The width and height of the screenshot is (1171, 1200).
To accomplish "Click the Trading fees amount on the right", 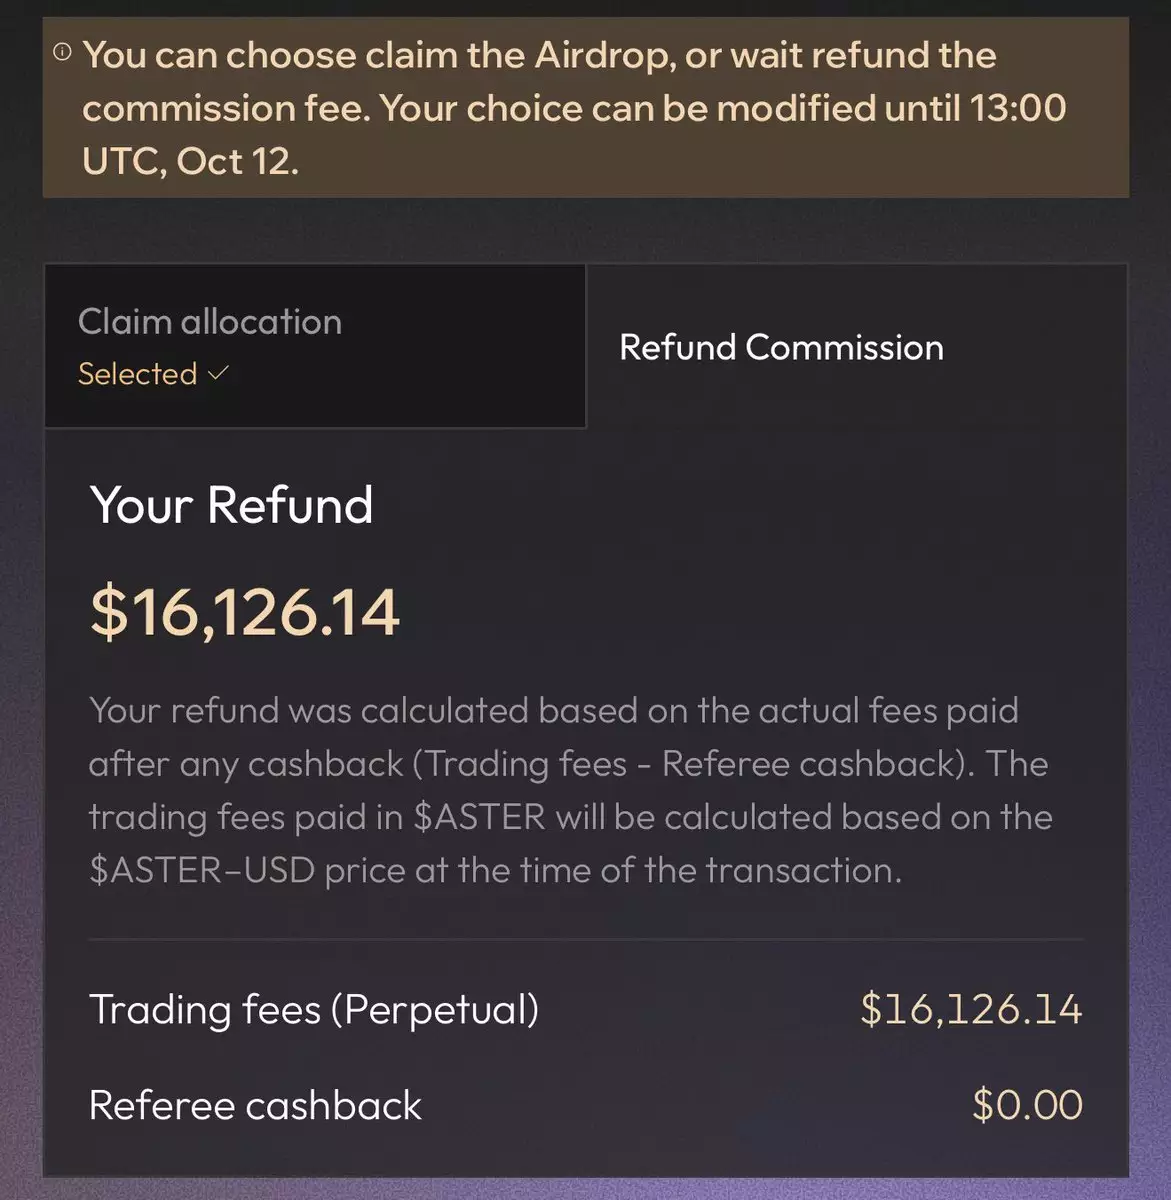I will pos(971,1010).
